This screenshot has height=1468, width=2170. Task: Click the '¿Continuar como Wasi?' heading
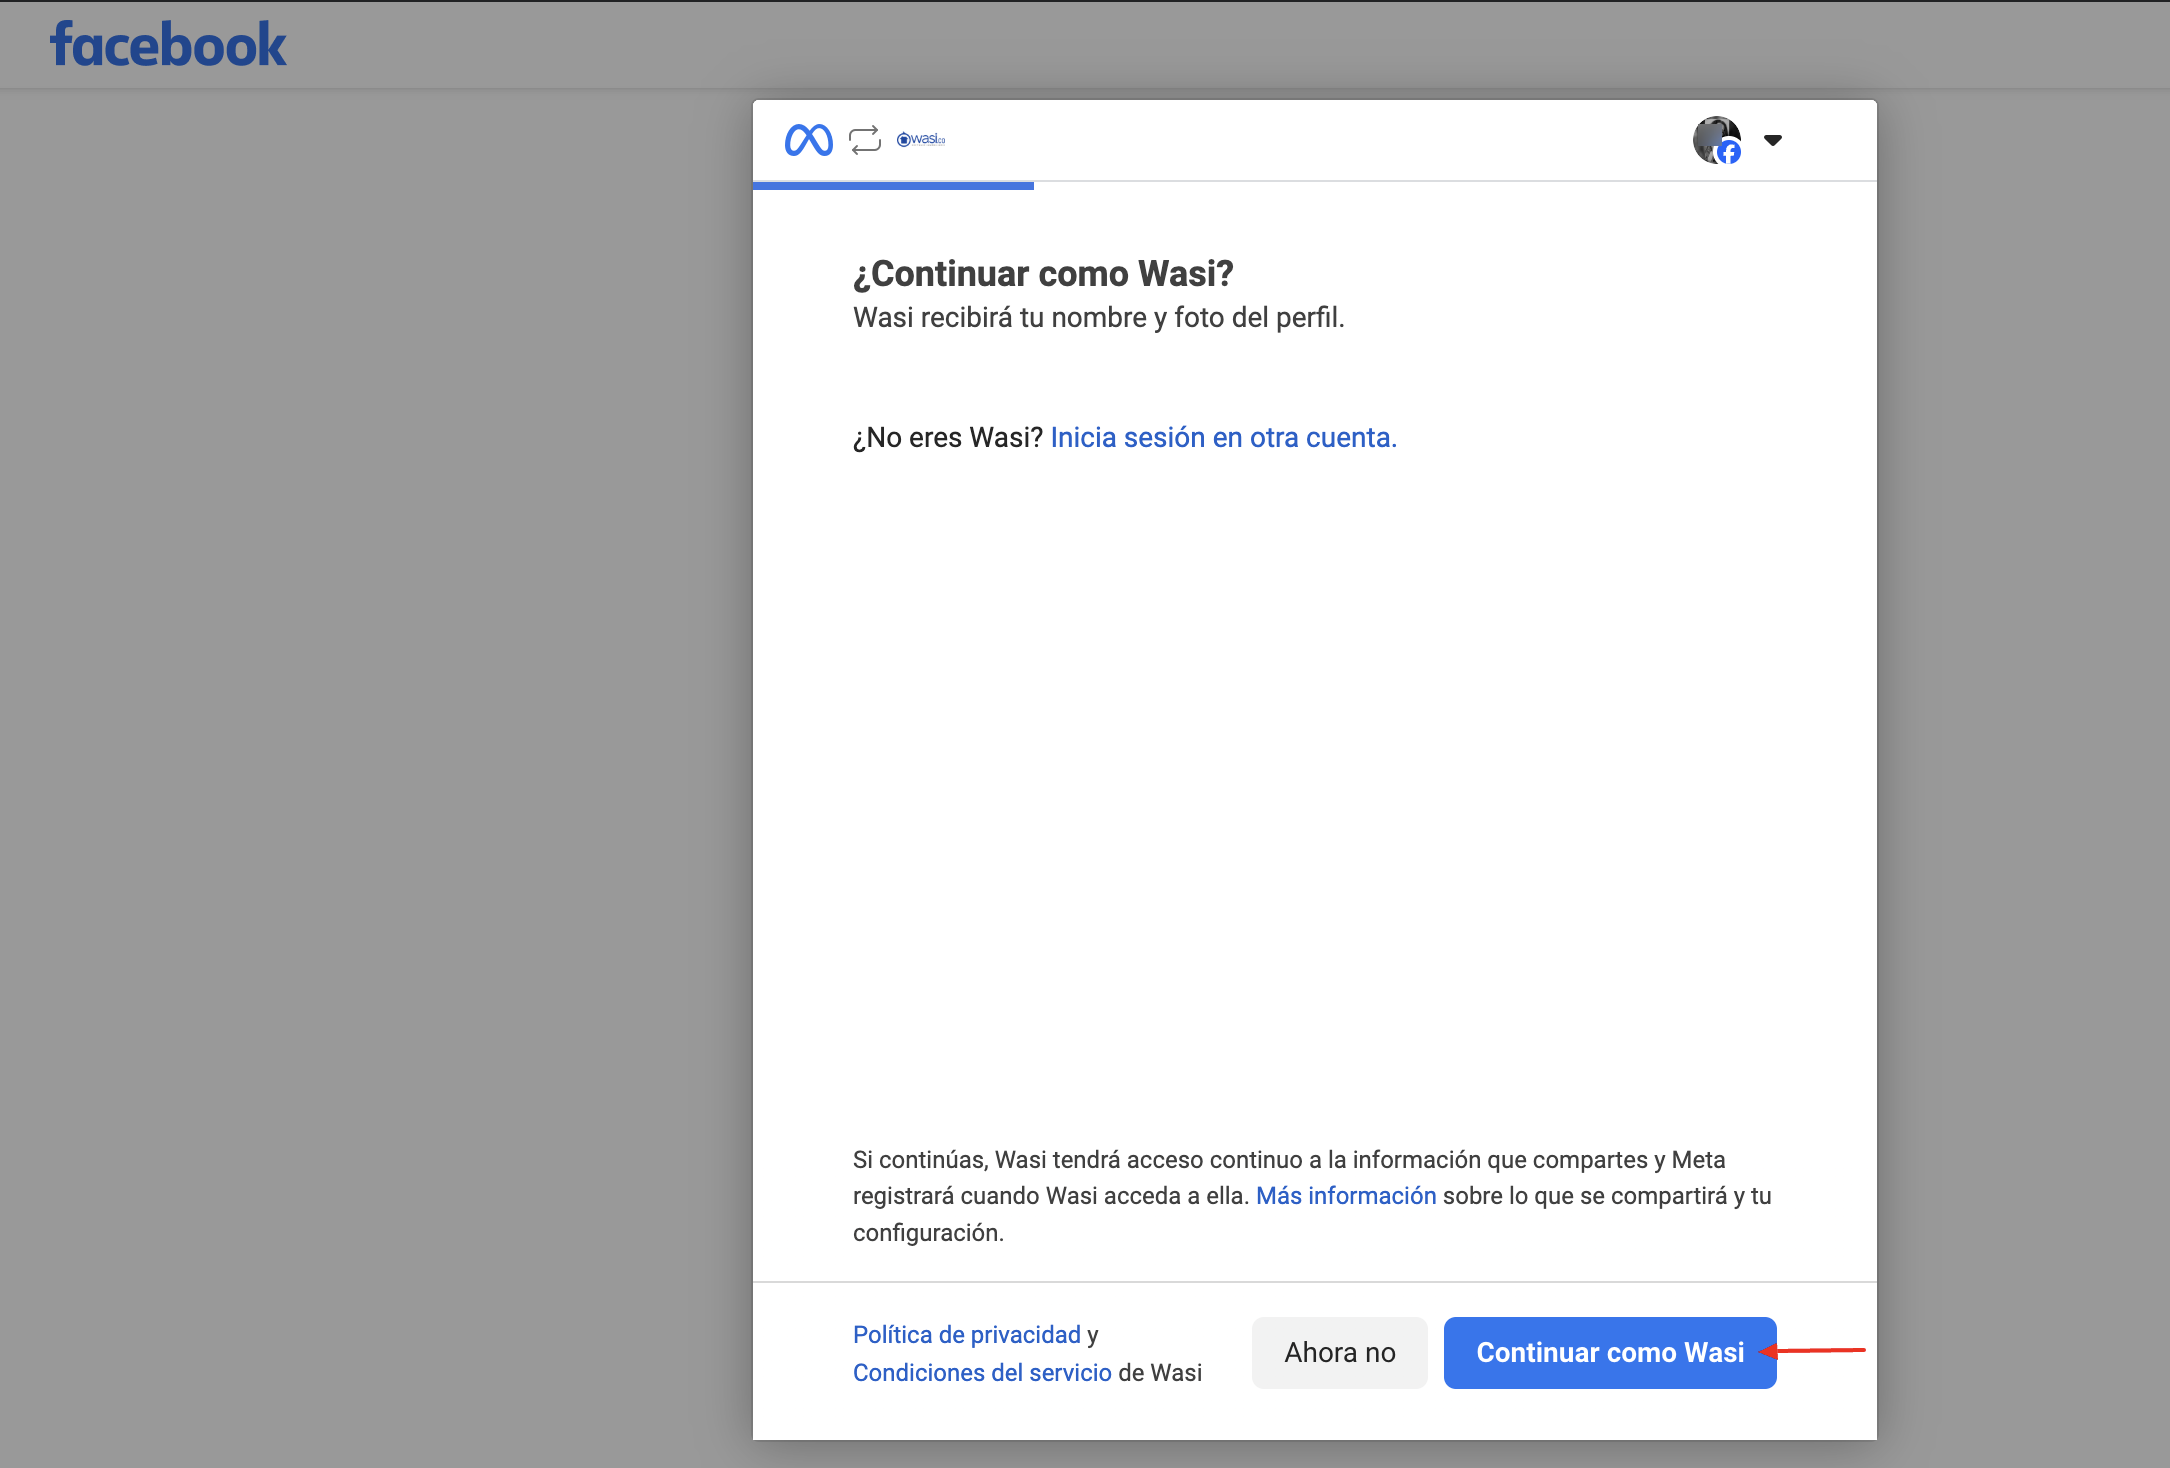[1043, 273]
